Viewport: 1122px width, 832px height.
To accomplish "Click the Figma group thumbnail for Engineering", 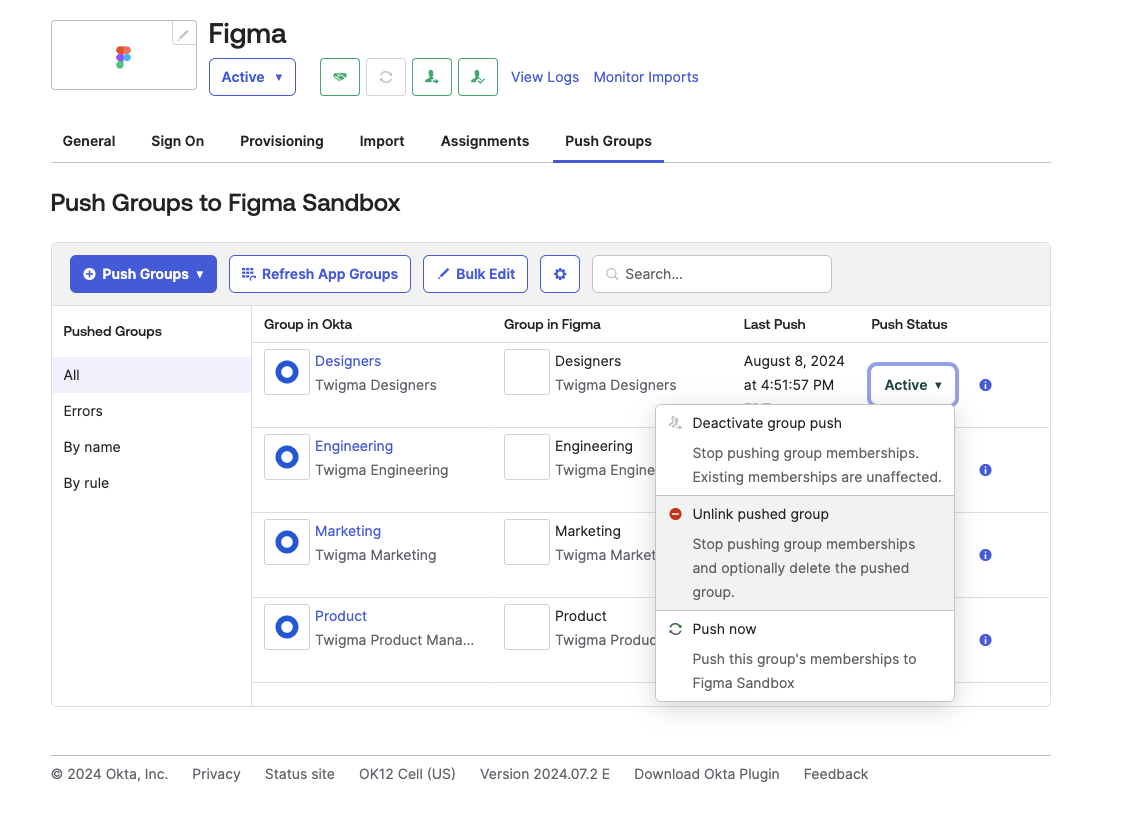I will (x=527, y=456).
